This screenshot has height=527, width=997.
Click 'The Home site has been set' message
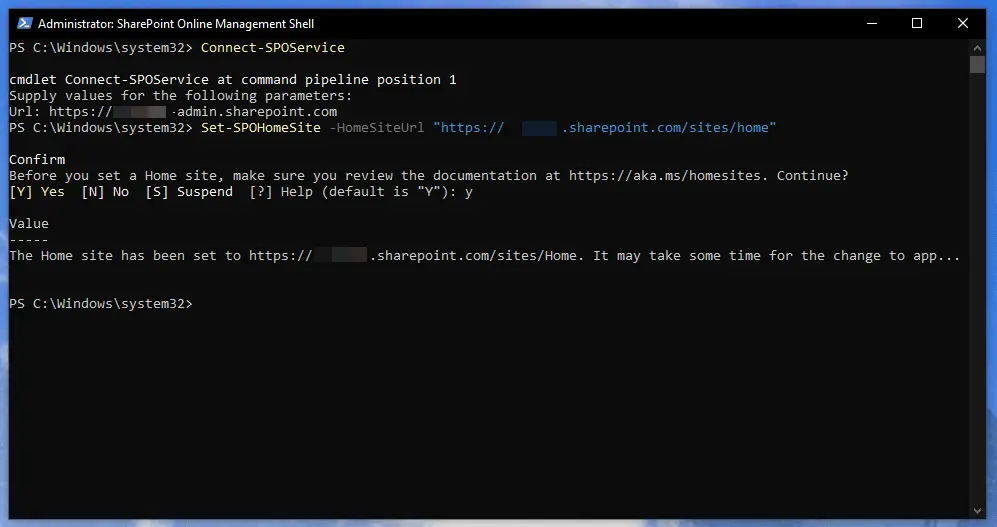pyautogui.click(x=485, y=256)
